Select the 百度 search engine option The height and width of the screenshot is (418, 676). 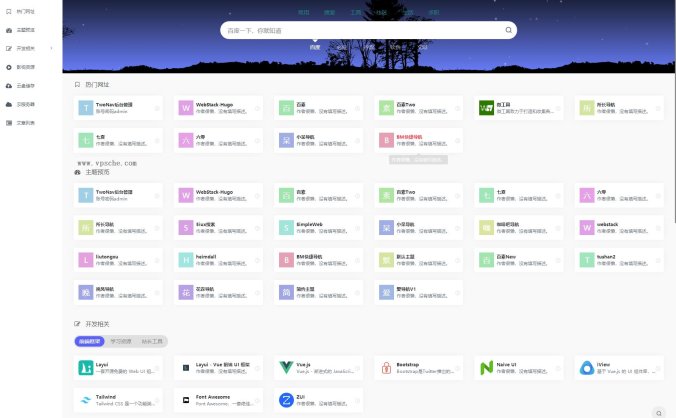315,47
